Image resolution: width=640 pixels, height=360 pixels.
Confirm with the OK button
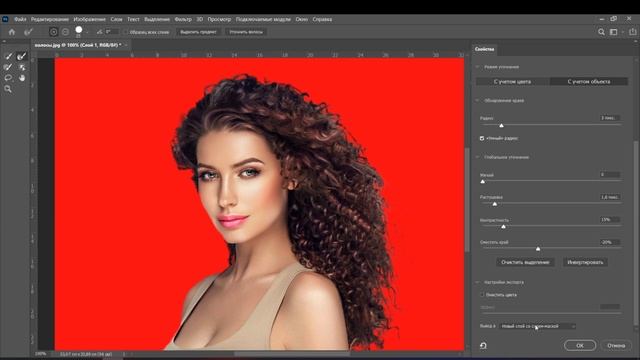click(580, 346)
